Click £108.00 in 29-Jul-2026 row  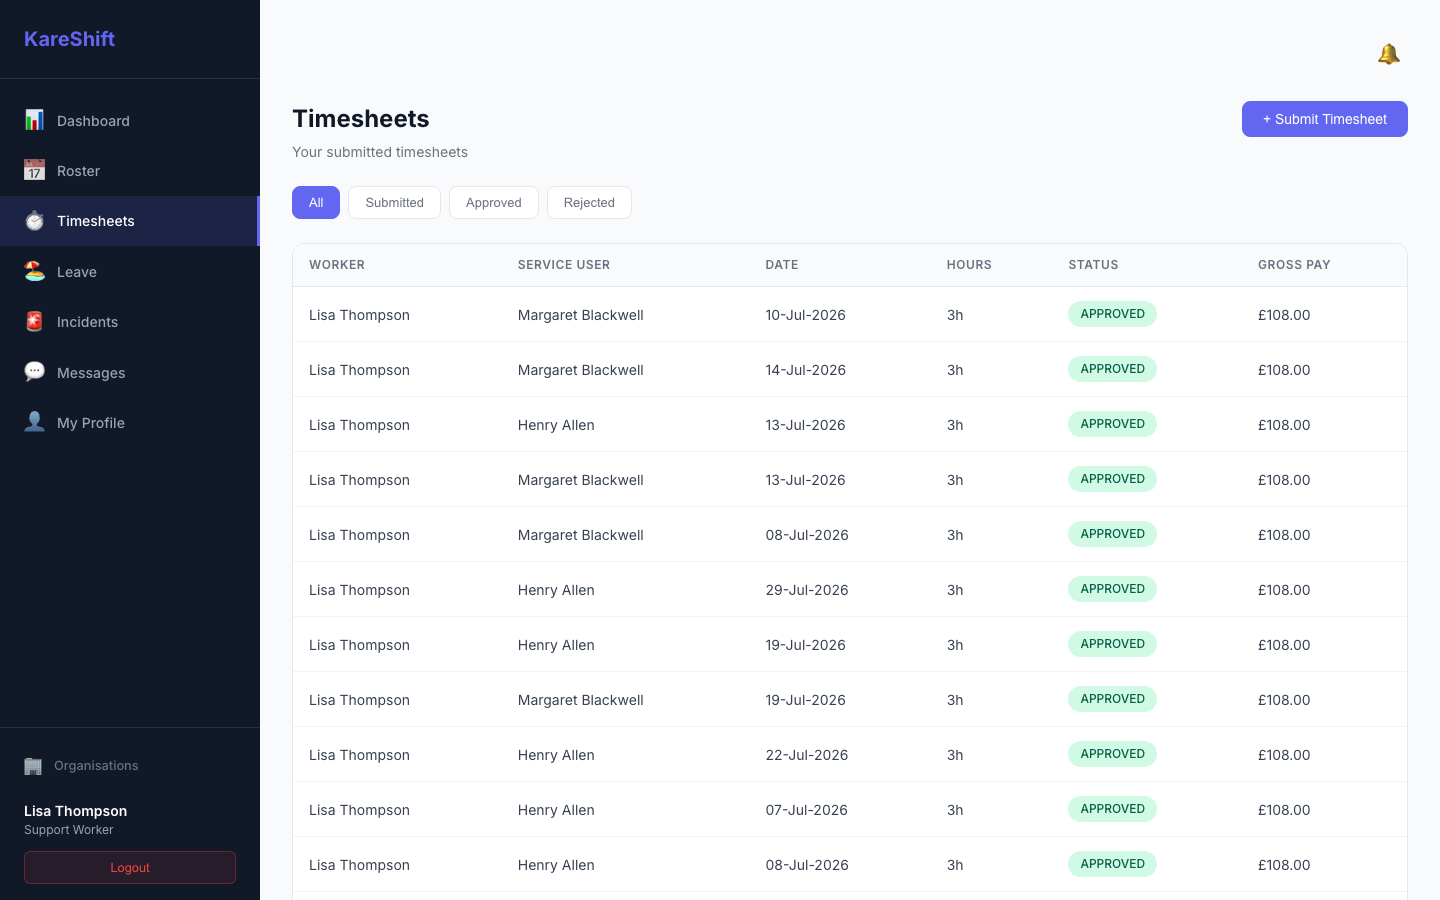click(1284, 590)
